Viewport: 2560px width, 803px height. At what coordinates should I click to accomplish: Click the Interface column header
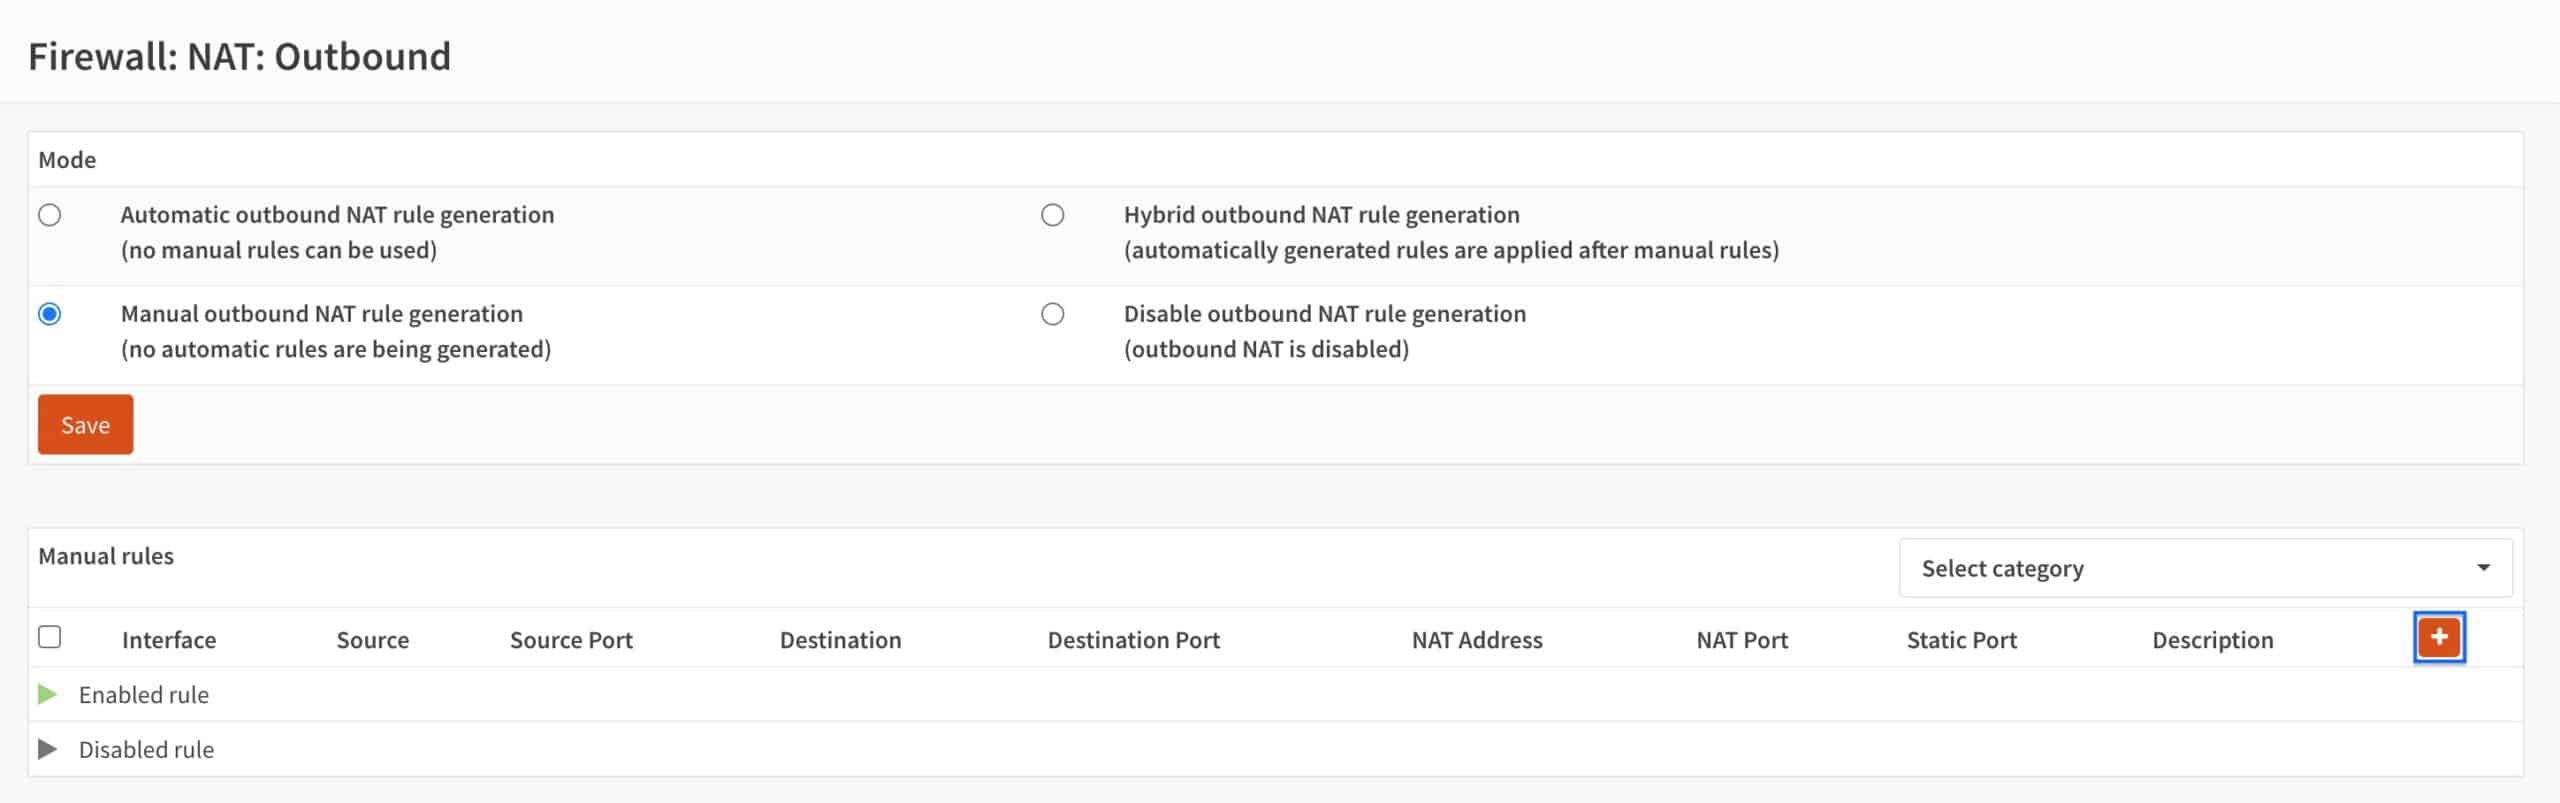pos(169,640)
